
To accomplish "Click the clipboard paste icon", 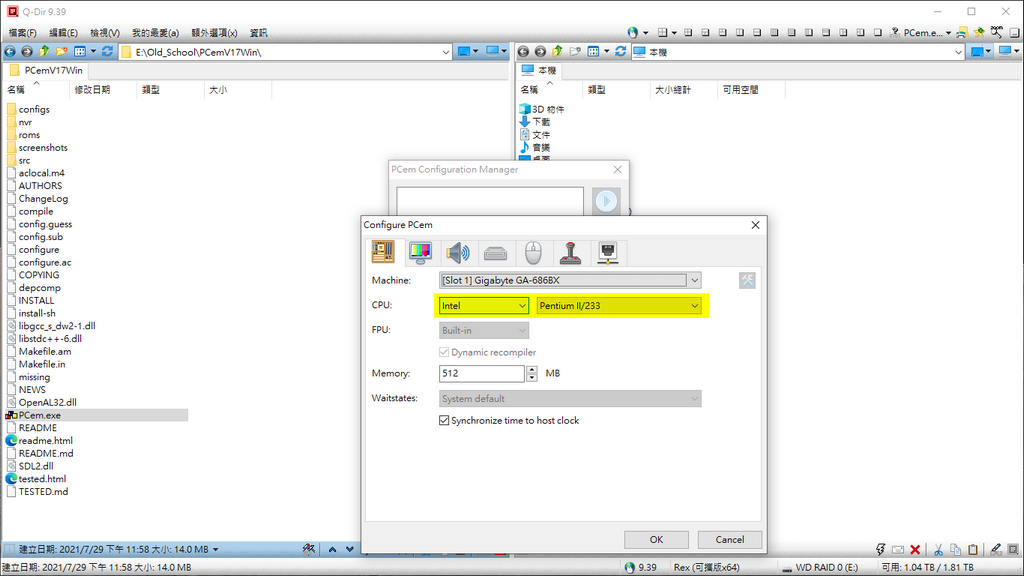I will click(973, 549).
